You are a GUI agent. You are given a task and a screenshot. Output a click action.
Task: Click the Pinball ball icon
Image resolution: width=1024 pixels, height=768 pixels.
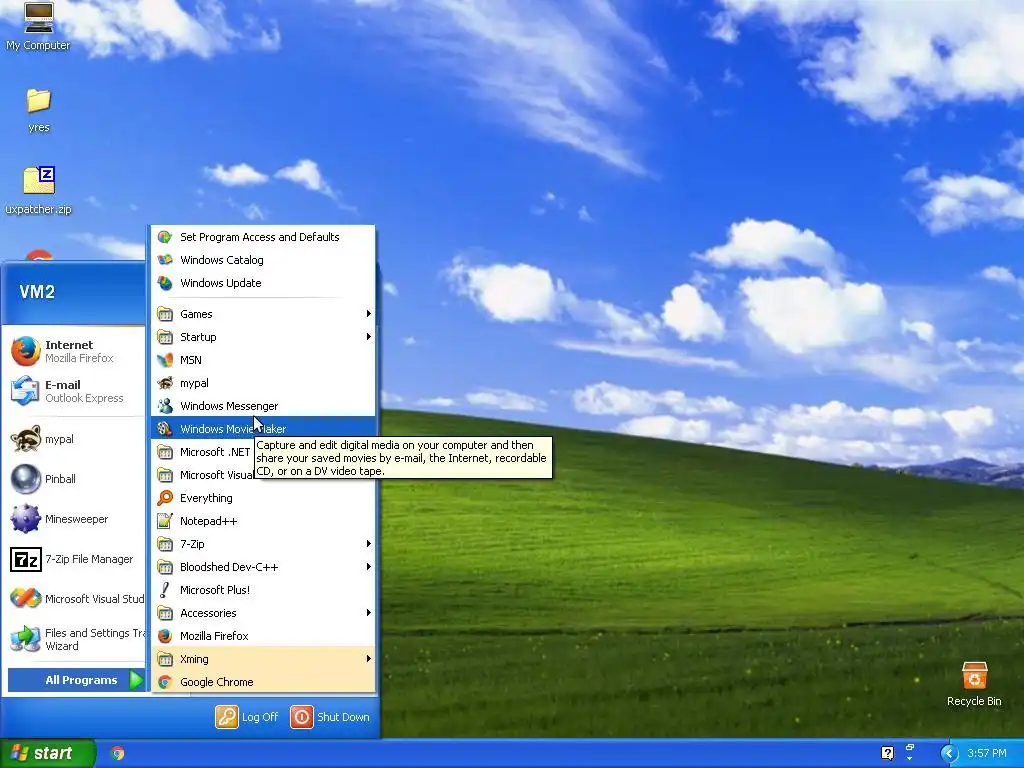(x=25, y=479)
